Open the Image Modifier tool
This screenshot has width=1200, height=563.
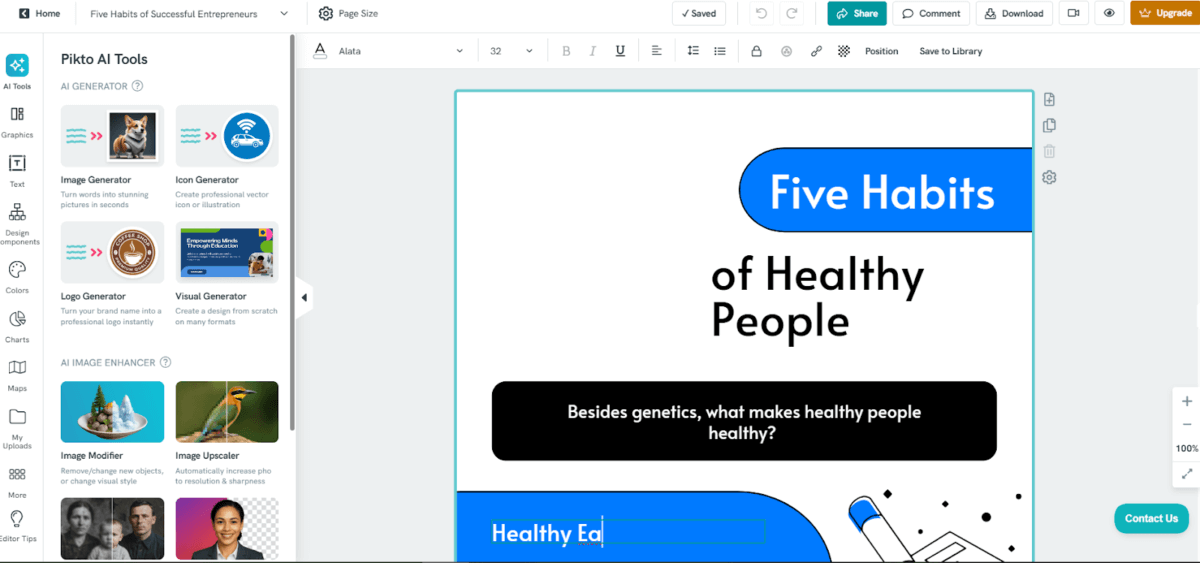112,433
